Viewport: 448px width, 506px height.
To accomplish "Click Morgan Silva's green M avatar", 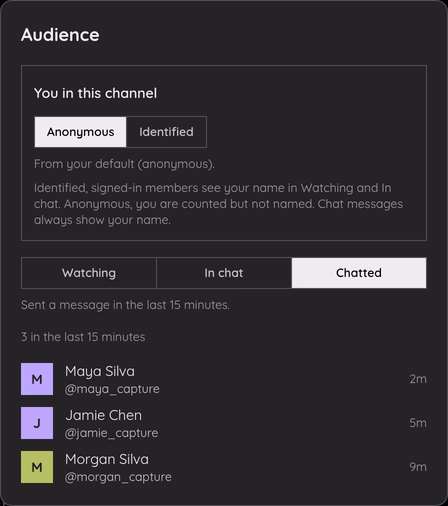I will click(37, 467).
